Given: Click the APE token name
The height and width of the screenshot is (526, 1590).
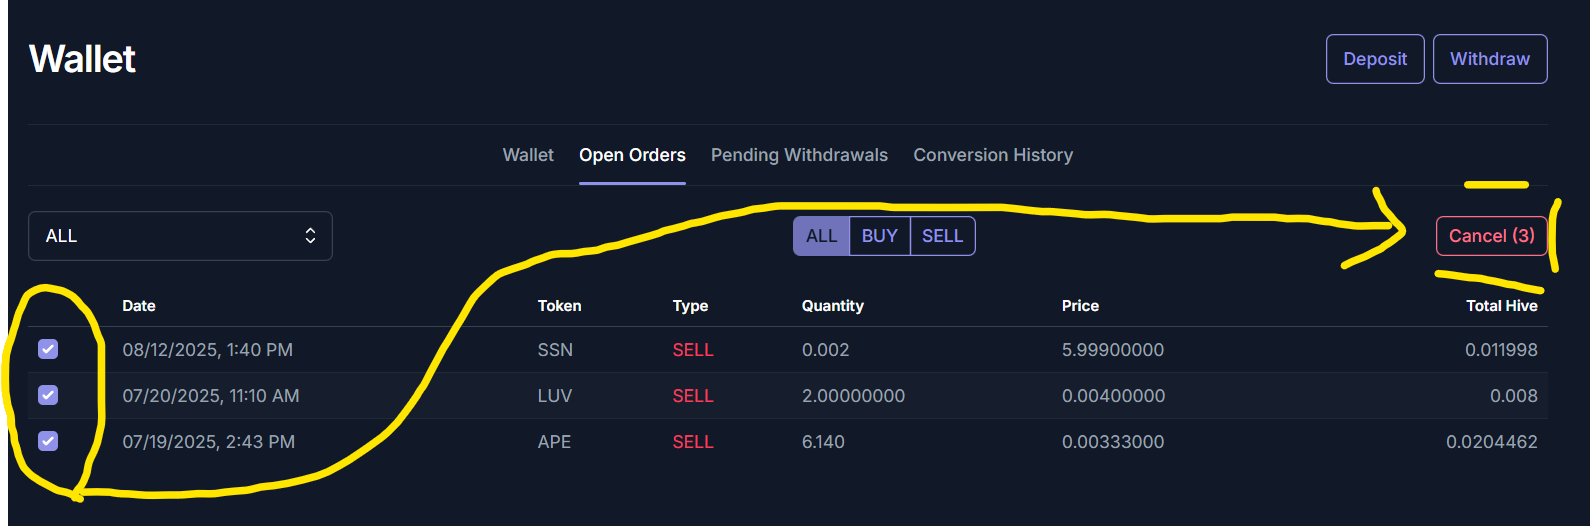Looking at the screenshot, I should point(554,442).
